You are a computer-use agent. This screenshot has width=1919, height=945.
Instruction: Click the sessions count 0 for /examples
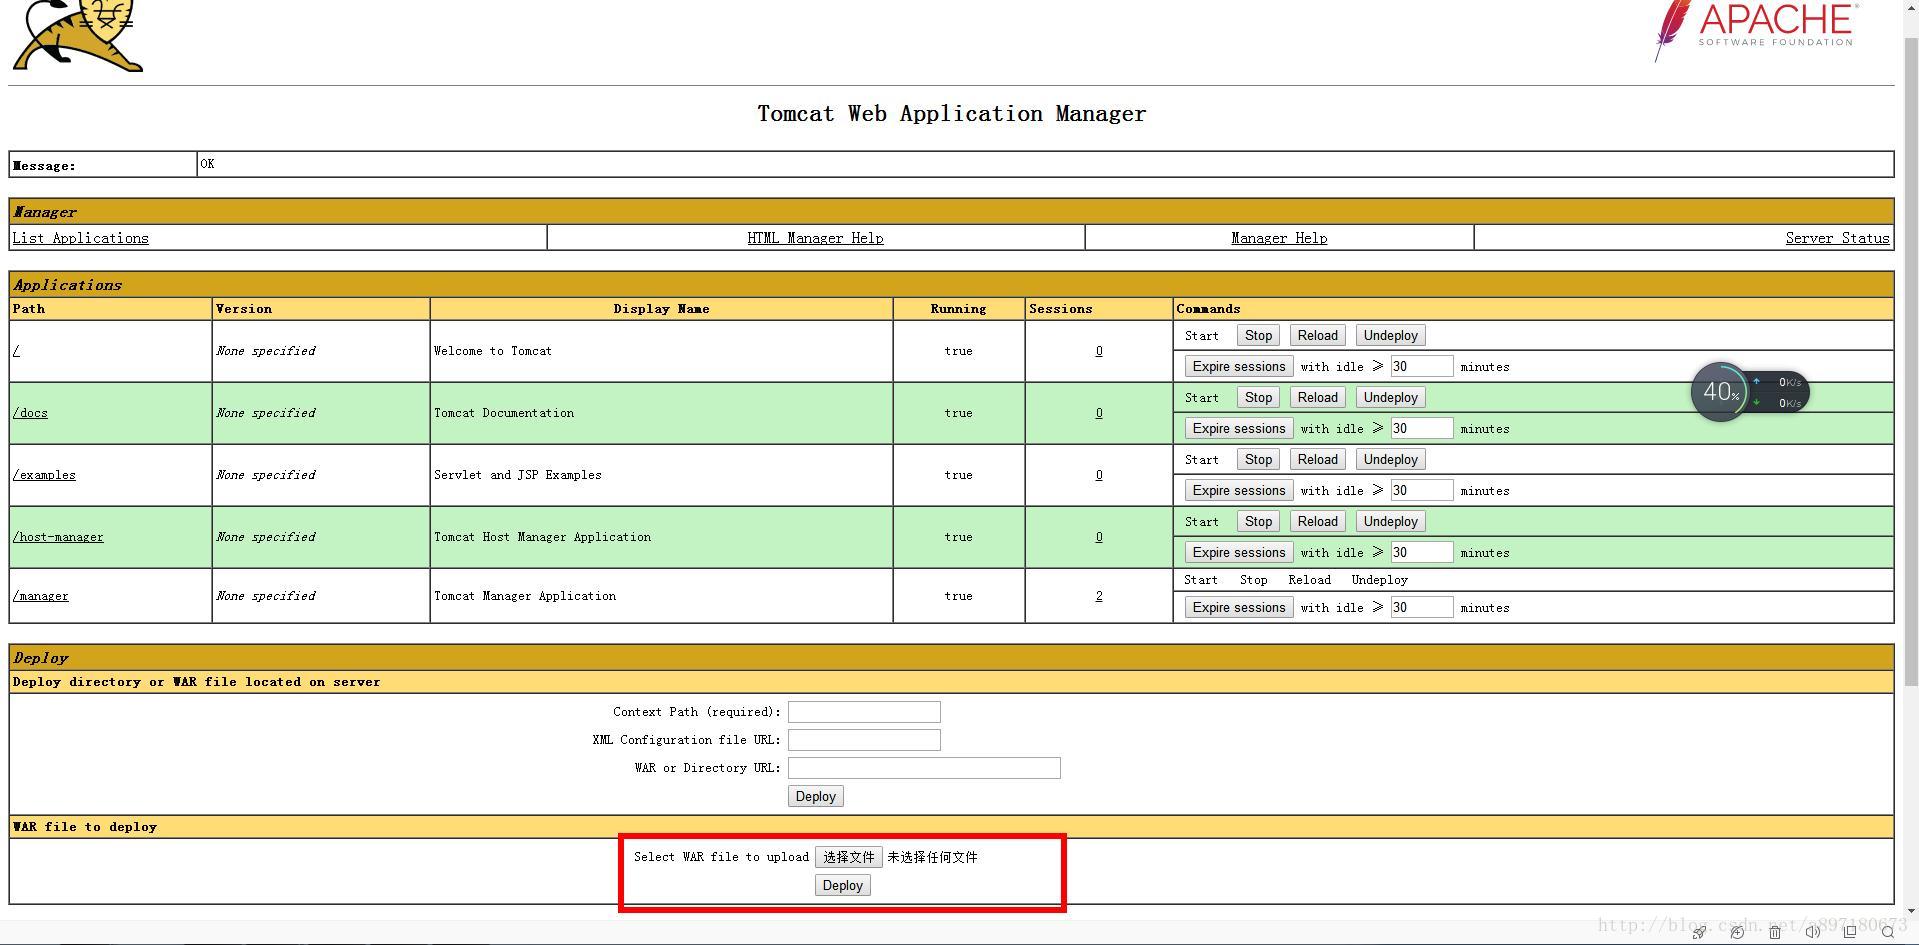[x=1099, y=475]
